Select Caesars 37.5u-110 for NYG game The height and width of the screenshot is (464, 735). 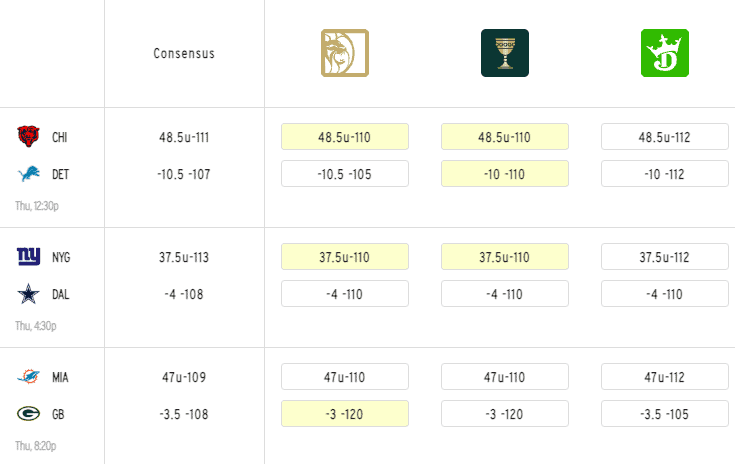pos(505,257)
